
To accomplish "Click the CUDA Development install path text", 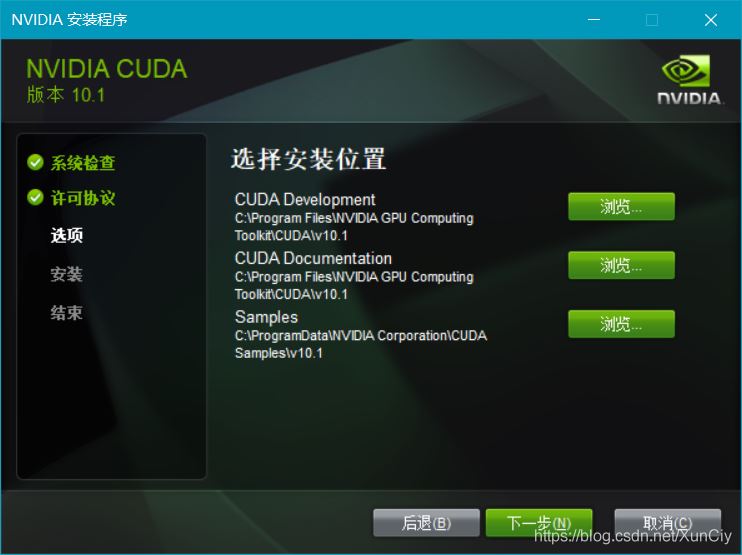I will coord(354,227).
